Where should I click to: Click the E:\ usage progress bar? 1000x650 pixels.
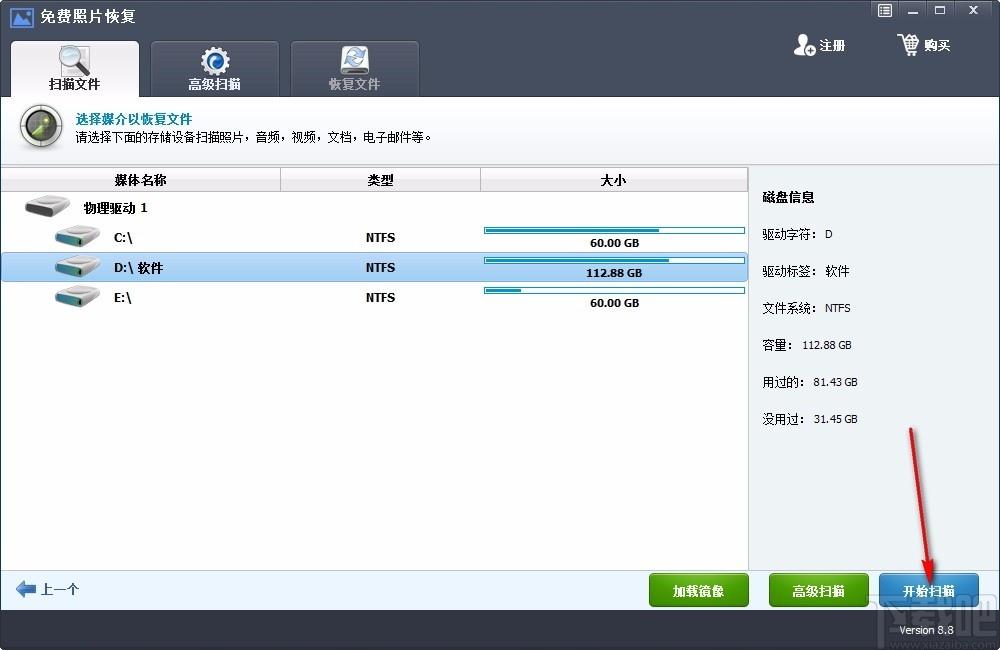(614, 290)
